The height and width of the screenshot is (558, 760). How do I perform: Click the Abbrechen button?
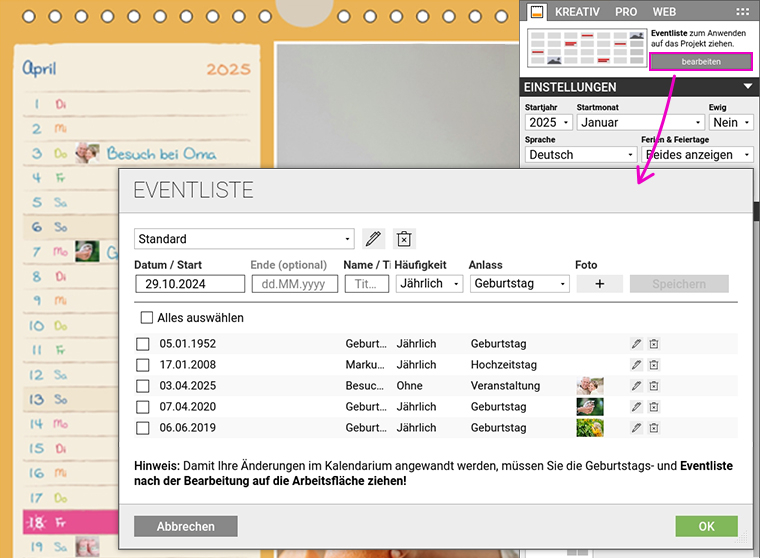(x=186, y=527)
